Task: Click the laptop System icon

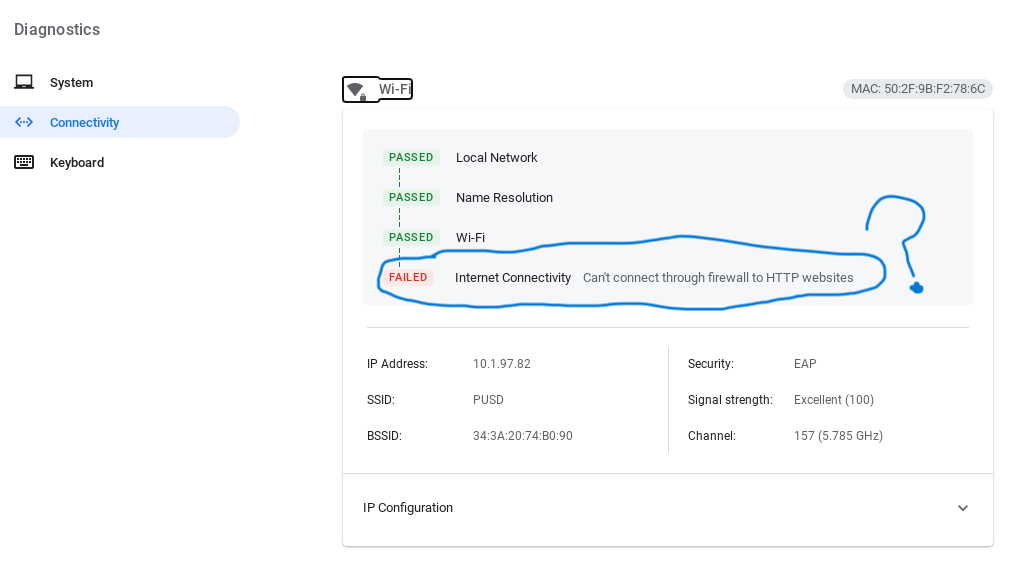Action: pyautogui.click(x=24, y=82)
